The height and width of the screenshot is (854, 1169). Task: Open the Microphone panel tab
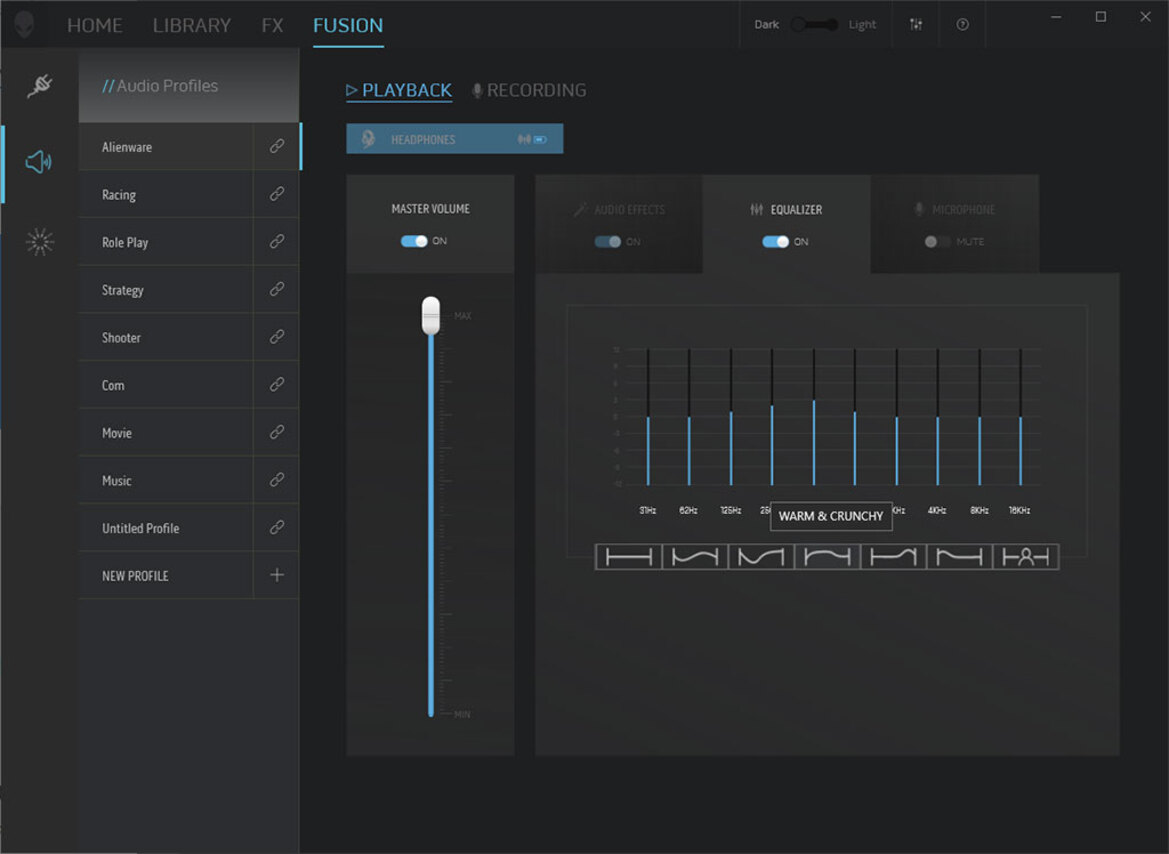pos(955,224)
